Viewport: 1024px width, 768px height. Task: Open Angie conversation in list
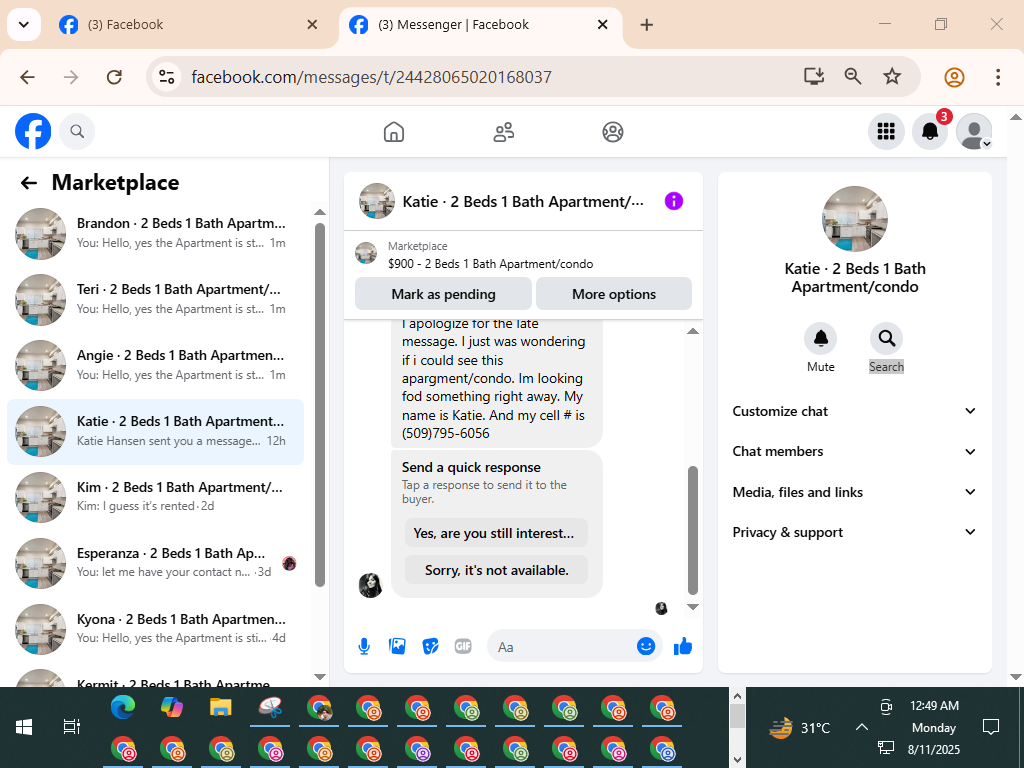pos(155,365)
